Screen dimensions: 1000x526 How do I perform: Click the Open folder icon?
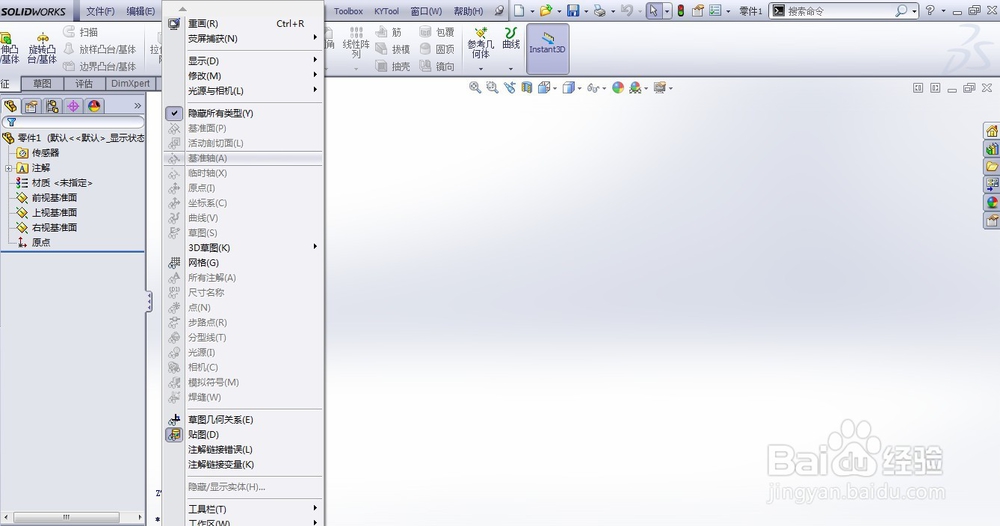click(545, 11)
